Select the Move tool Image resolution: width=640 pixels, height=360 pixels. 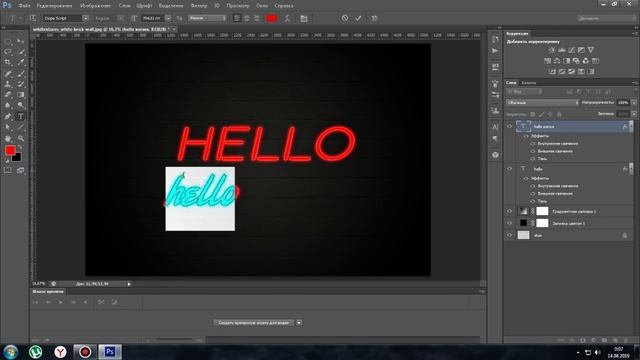click(20, 41)
